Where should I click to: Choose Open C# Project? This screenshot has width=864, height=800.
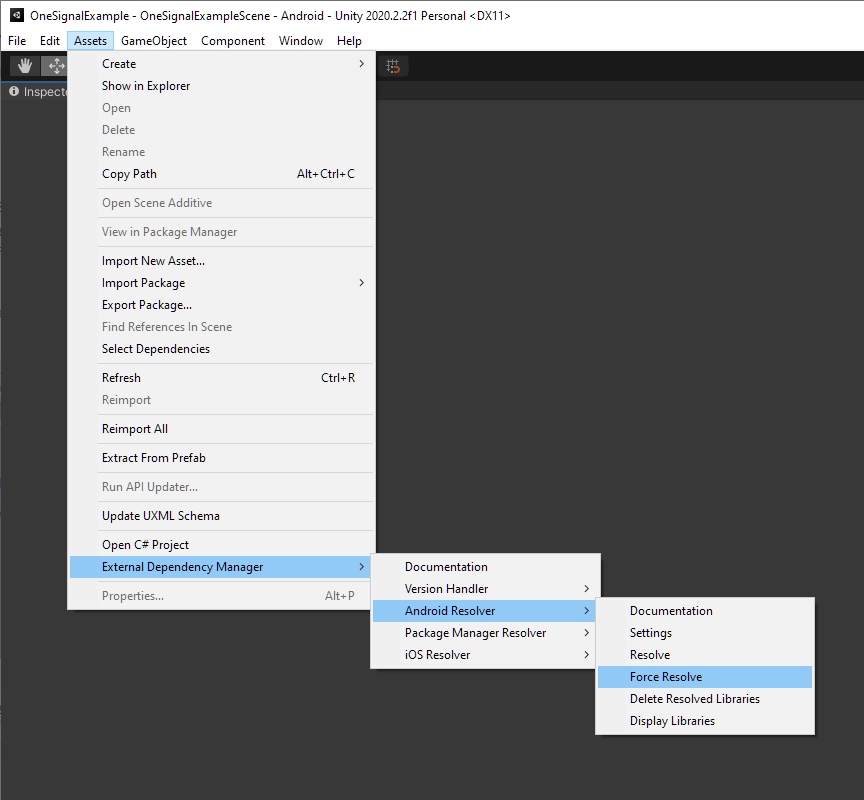[222, 545]
